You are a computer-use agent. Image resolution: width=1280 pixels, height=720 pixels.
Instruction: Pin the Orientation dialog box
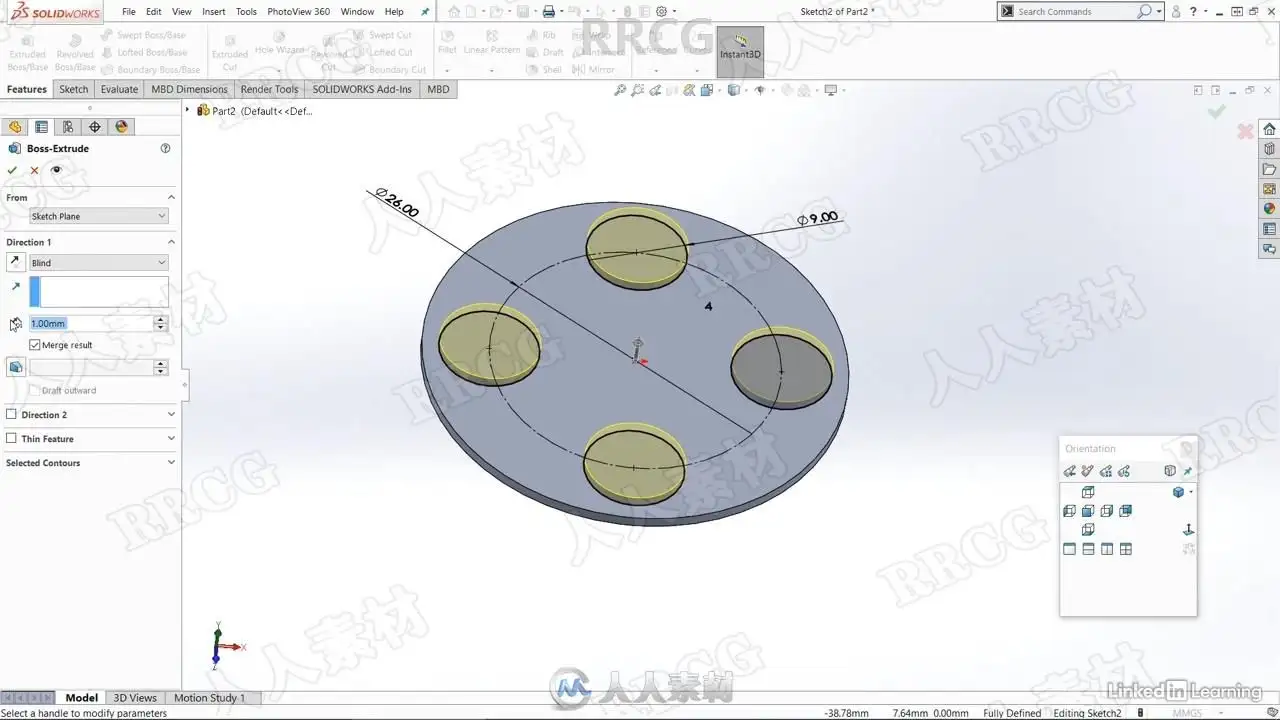click(1188, 471)
